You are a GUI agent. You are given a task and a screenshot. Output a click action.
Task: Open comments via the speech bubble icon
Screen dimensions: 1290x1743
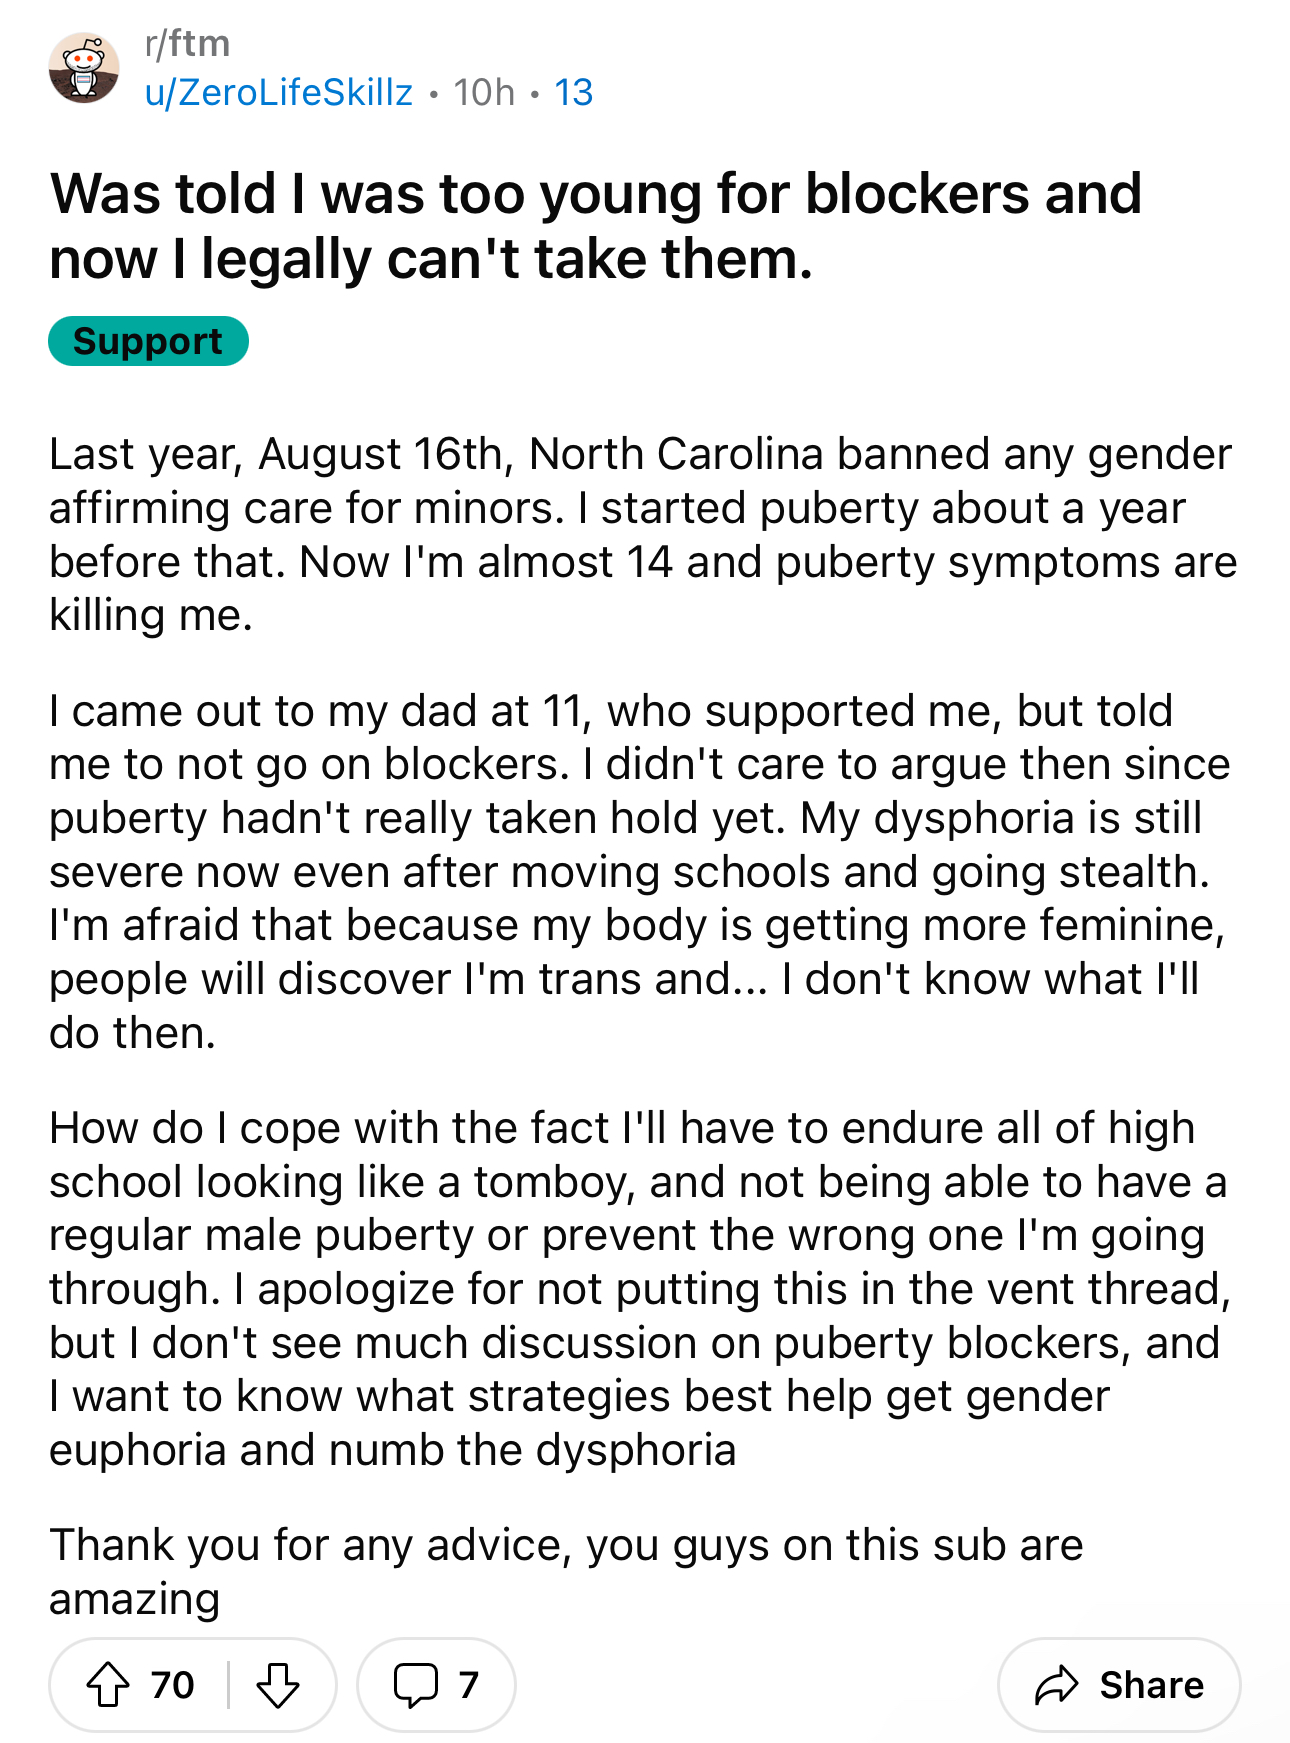click(415, 1685)
